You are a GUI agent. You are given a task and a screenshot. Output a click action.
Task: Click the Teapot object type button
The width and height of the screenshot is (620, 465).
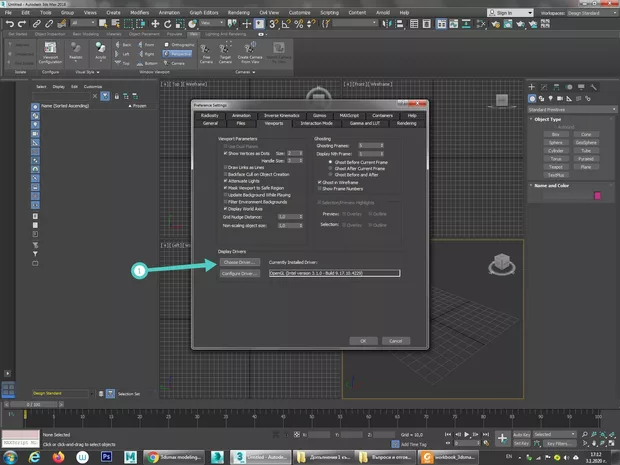tap(554, 166)
